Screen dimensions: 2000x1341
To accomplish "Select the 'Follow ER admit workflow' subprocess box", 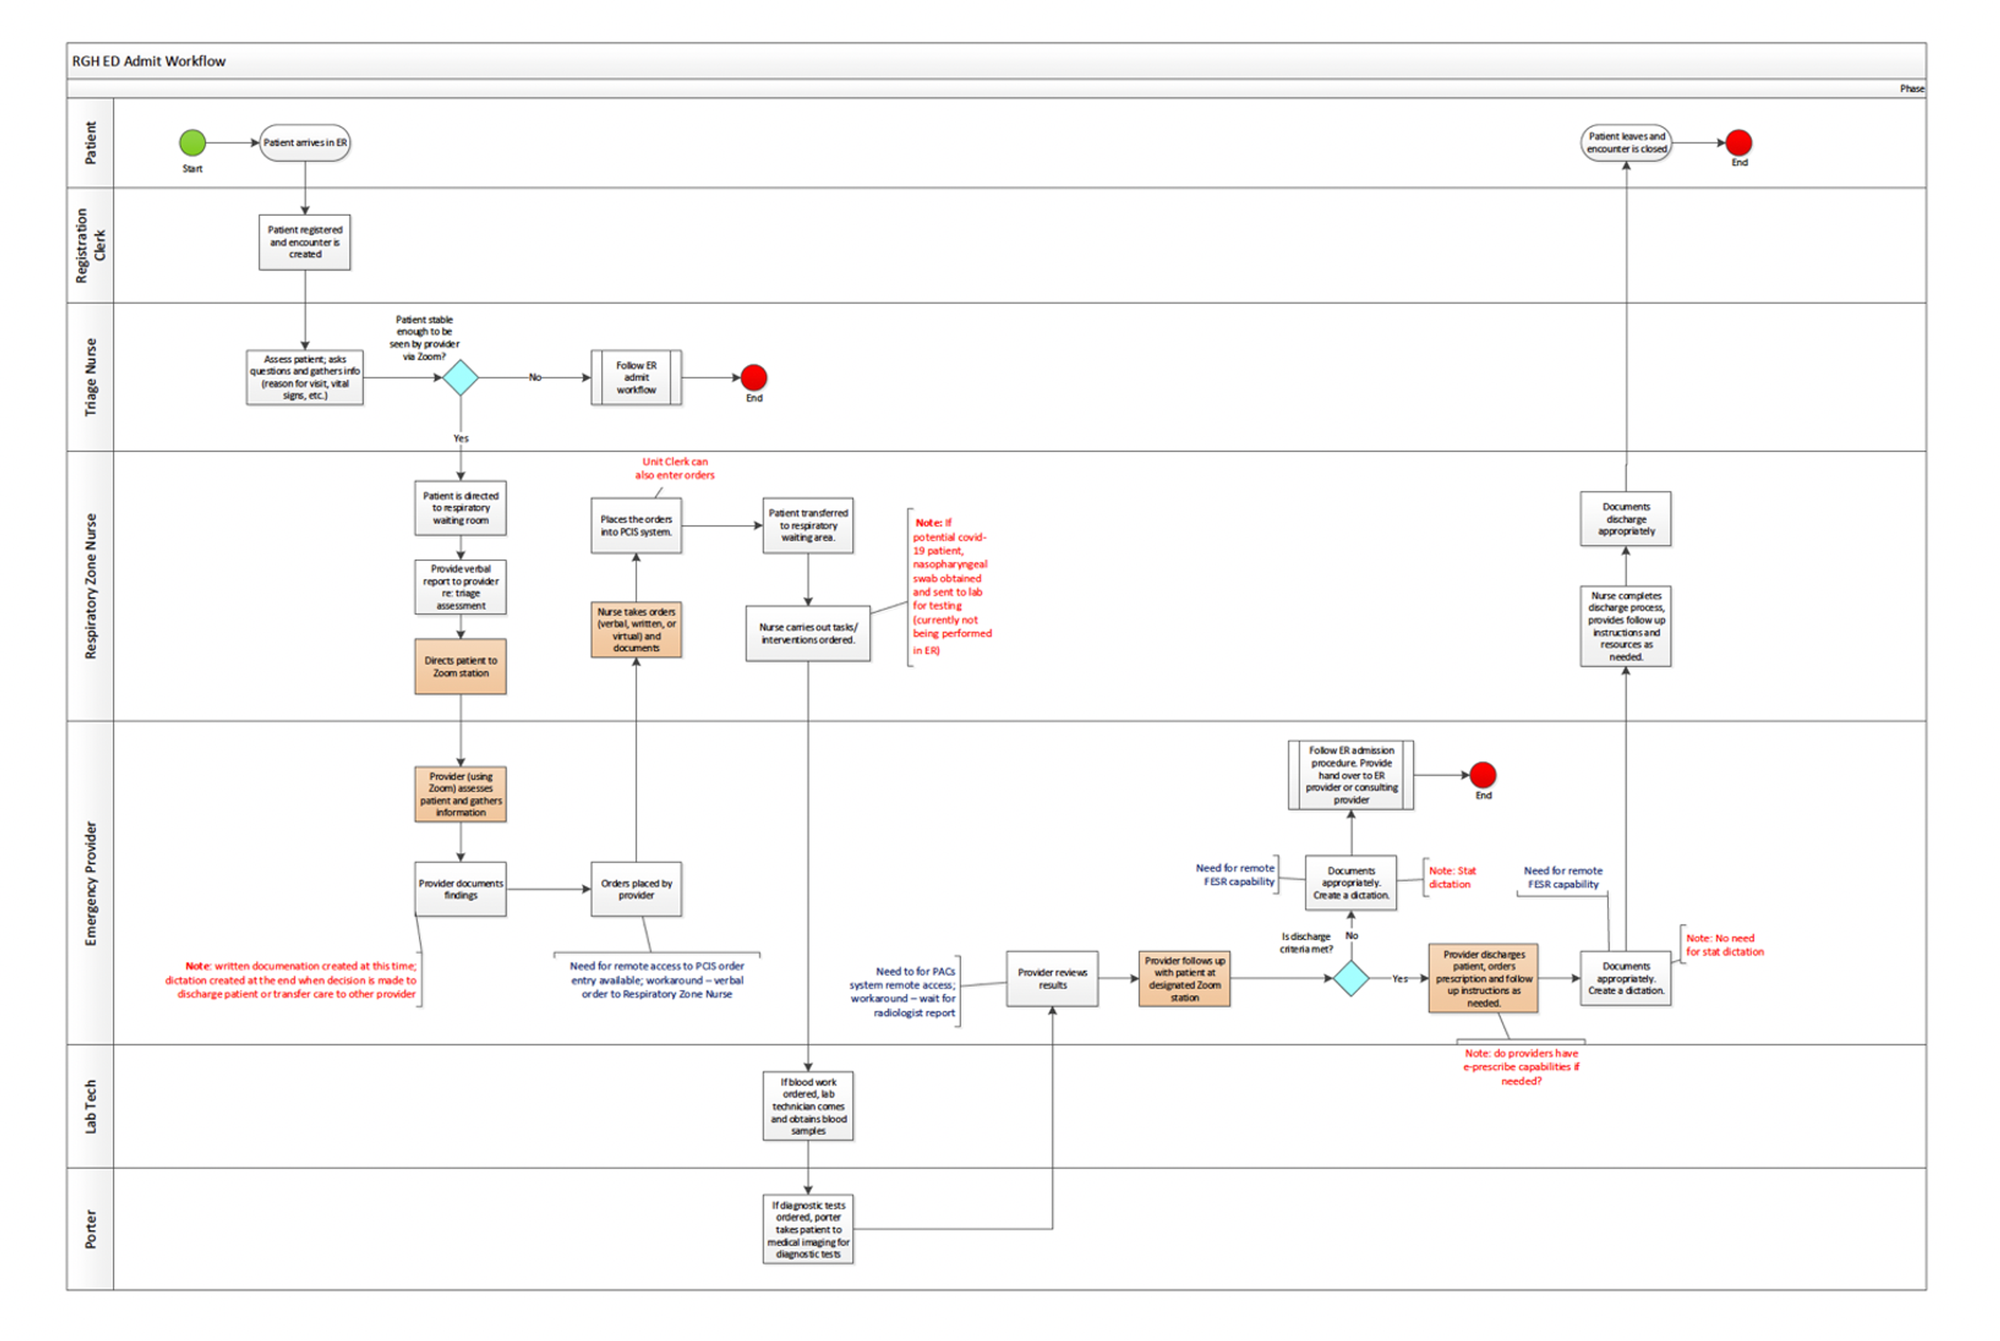I will (x=636, y=377).
